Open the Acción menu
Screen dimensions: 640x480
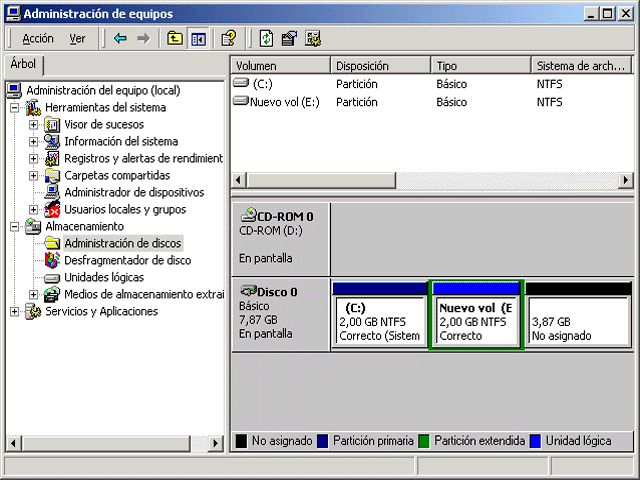[38, 39]
